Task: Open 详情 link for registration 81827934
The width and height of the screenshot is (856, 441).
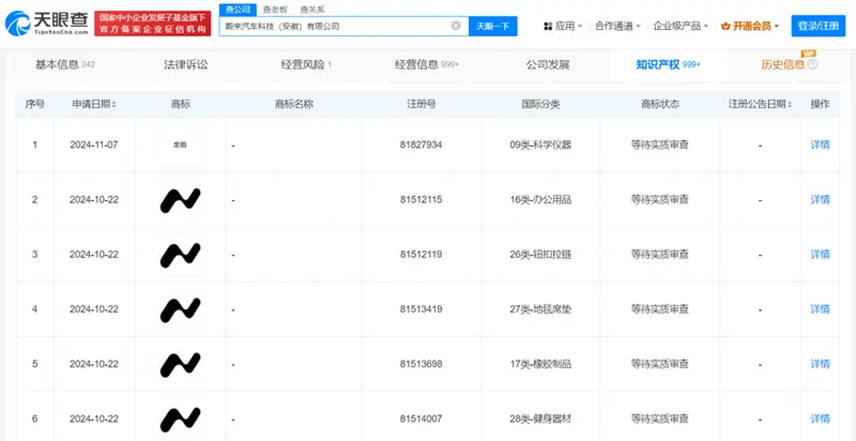Action: [x=820, y=145]
